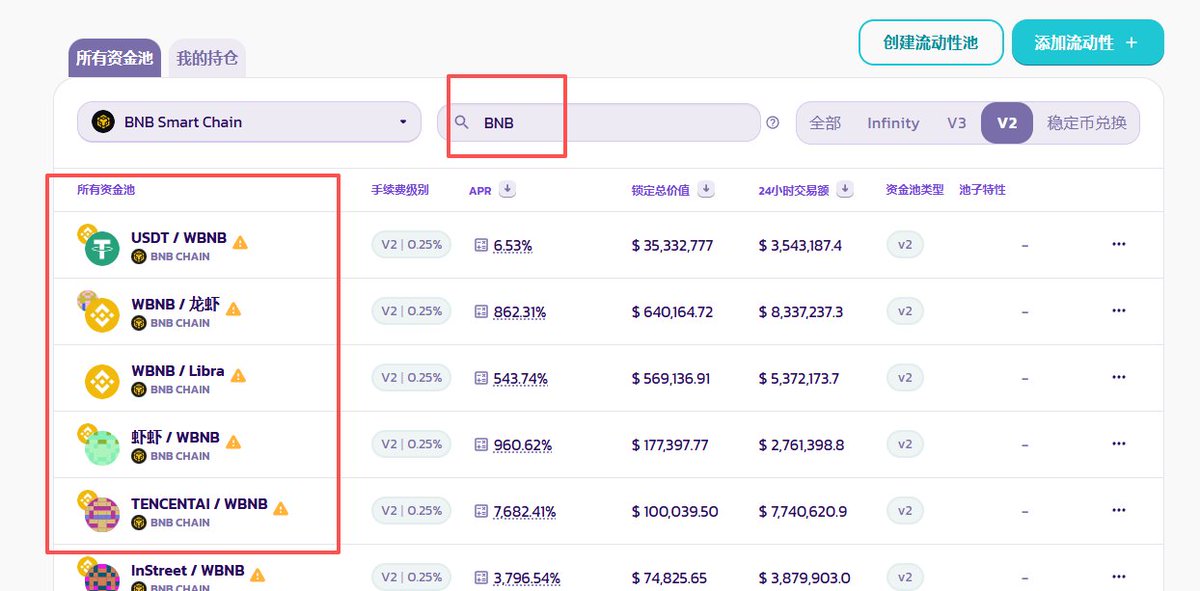
Task: Open the BNB Smart Chain network dropdown
Action: click(250, 122)
